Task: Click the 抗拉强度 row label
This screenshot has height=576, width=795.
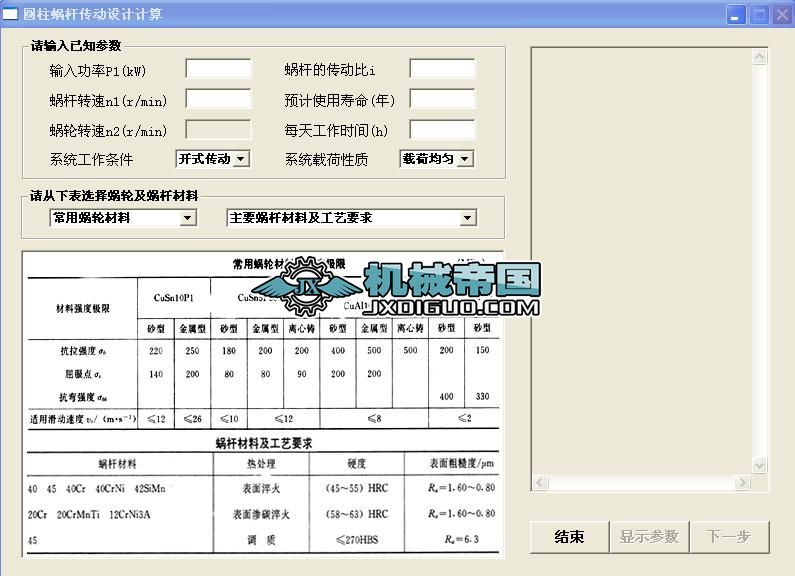Action: pyautogui.click(x=83, y=350)
